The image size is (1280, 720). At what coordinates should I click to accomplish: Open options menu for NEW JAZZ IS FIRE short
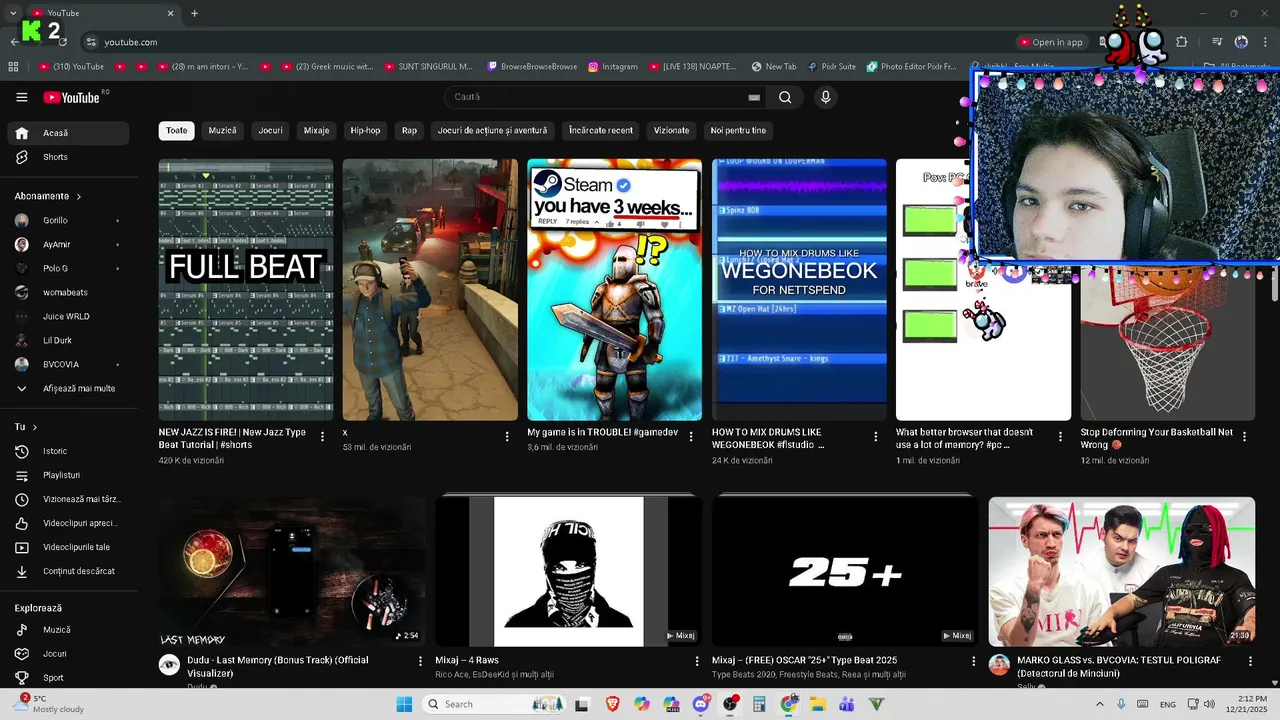coord(322,437)
